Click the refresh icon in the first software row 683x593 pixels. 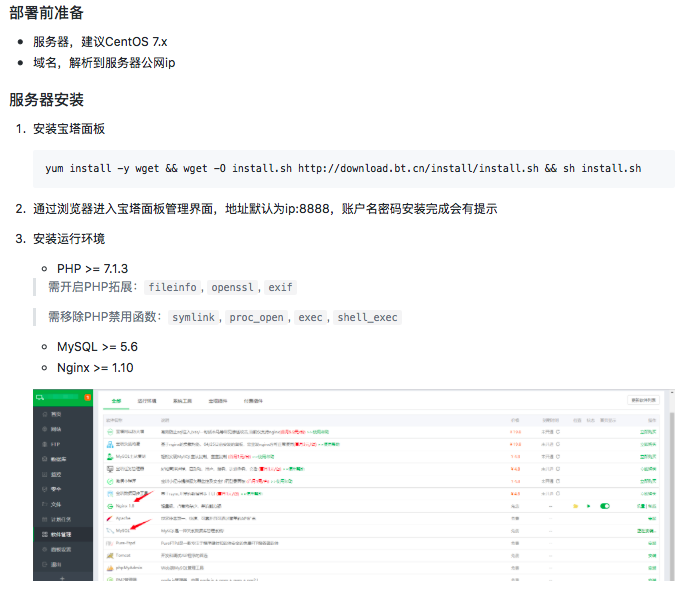tap(558, 432)
